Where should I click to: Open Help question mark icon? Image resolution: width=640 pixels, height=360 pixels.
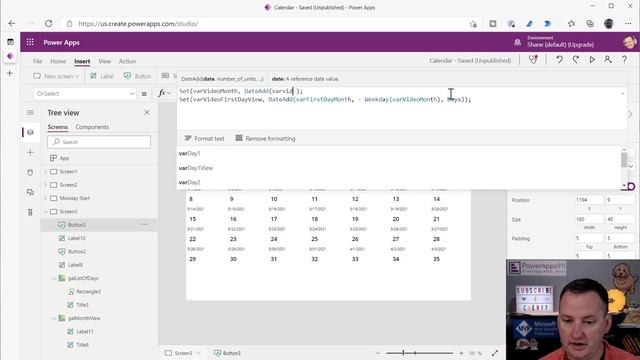click(624, 60)
